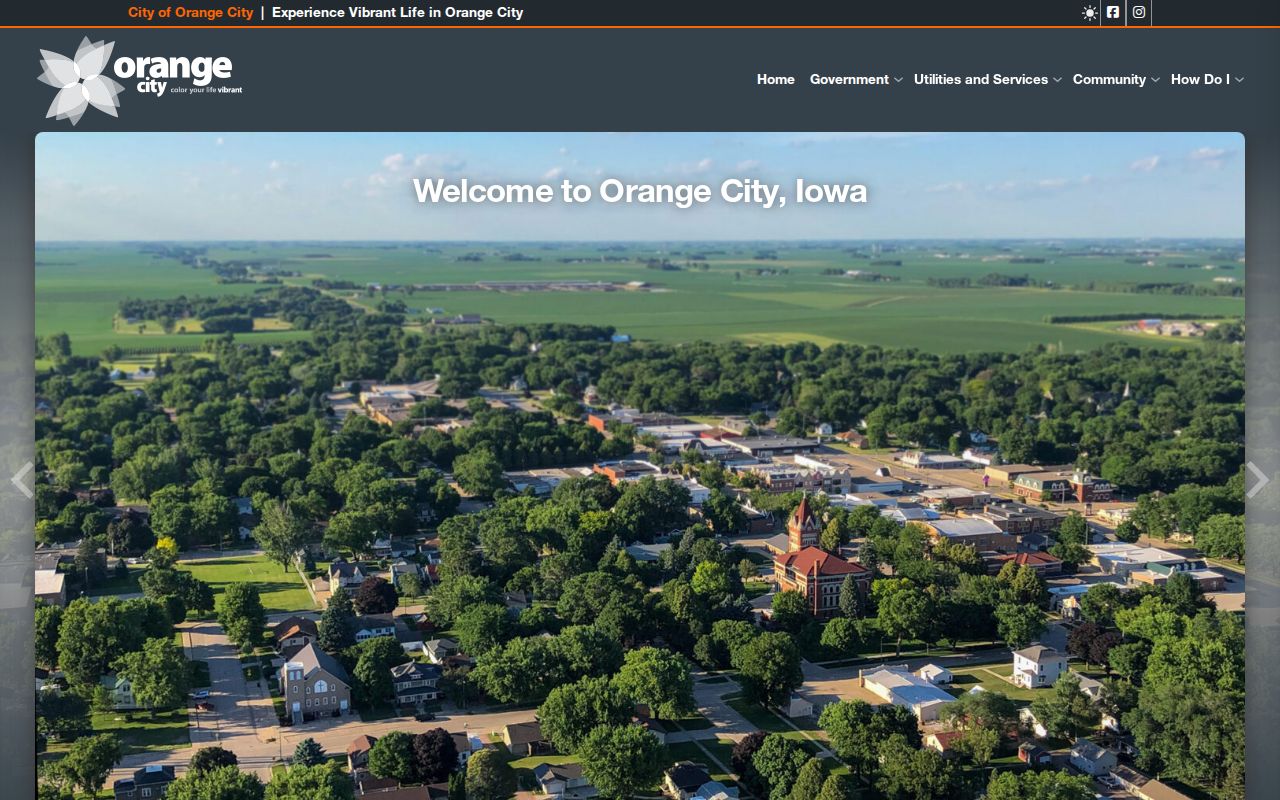The height and width of the screenshot is (800, 1280).
Task: Open the Instagram page icon
Action: coord(1138,13)
